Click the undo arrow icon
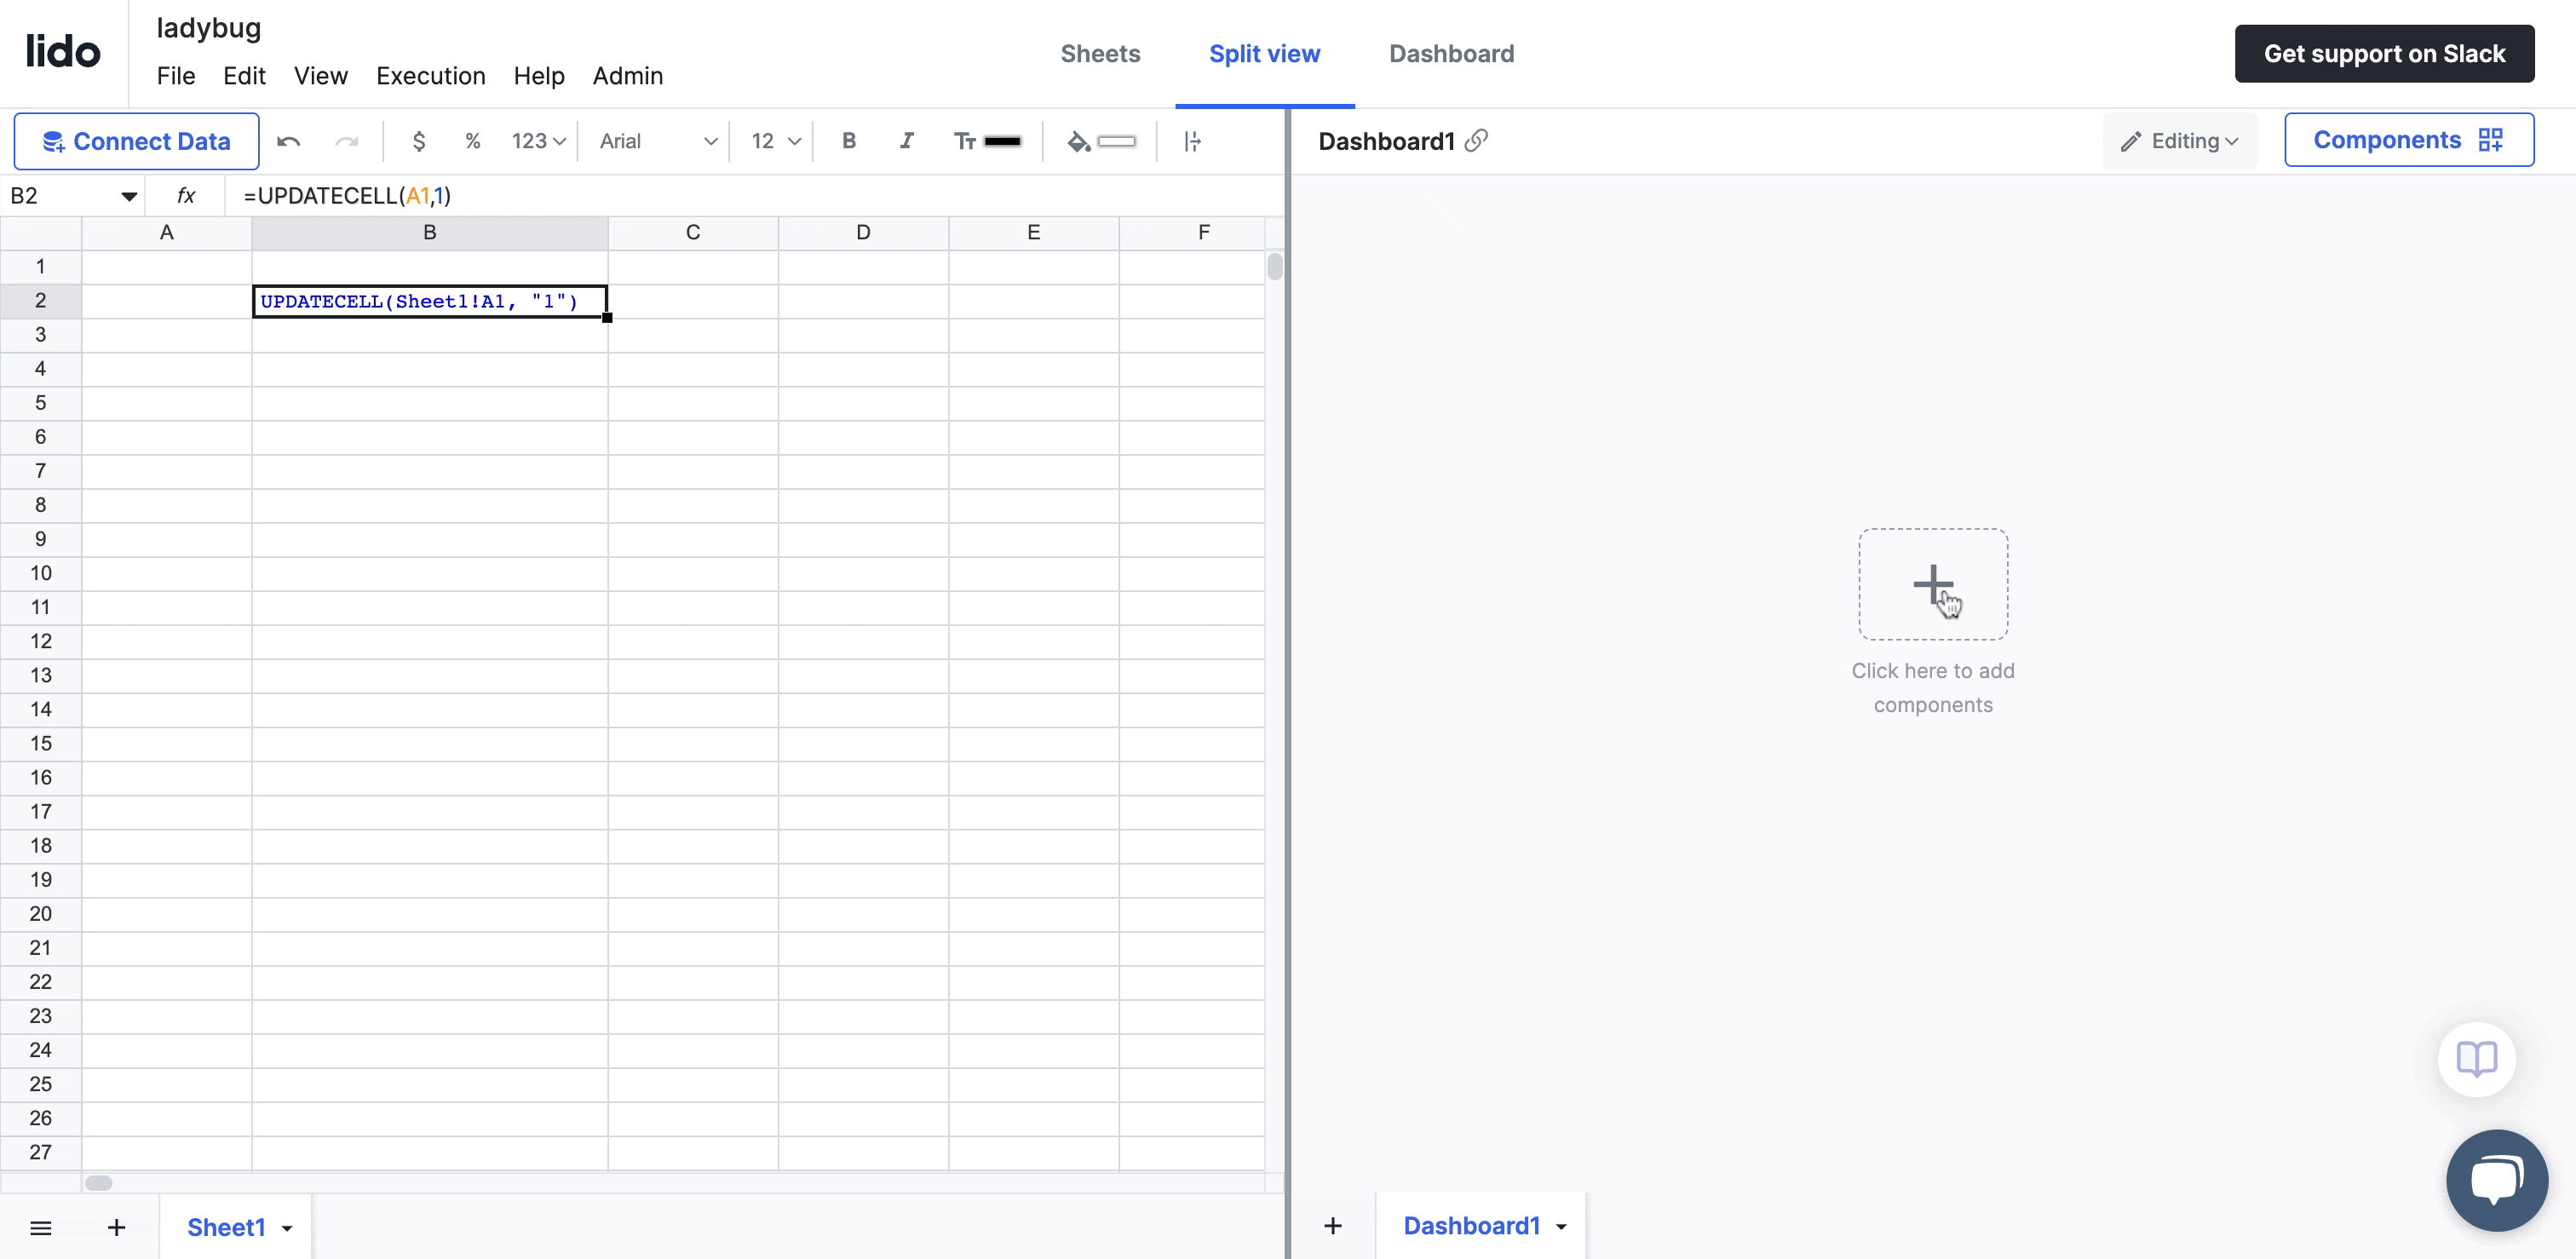This screenshot has width=2576, height=1259. tap(288, 141)
